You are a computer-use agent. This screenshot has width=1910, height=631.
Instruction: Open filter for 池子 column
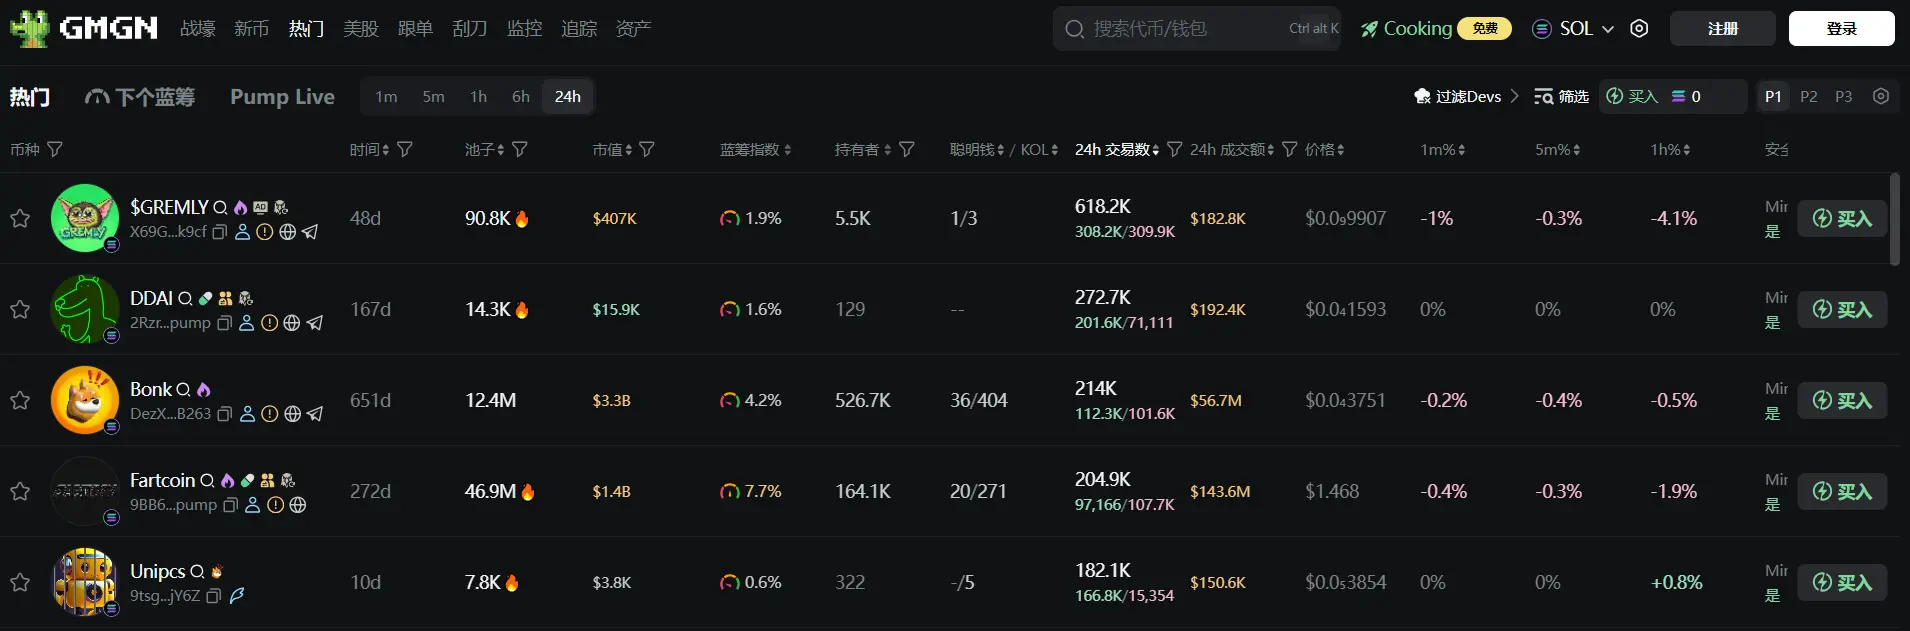(x=520, y=149)
